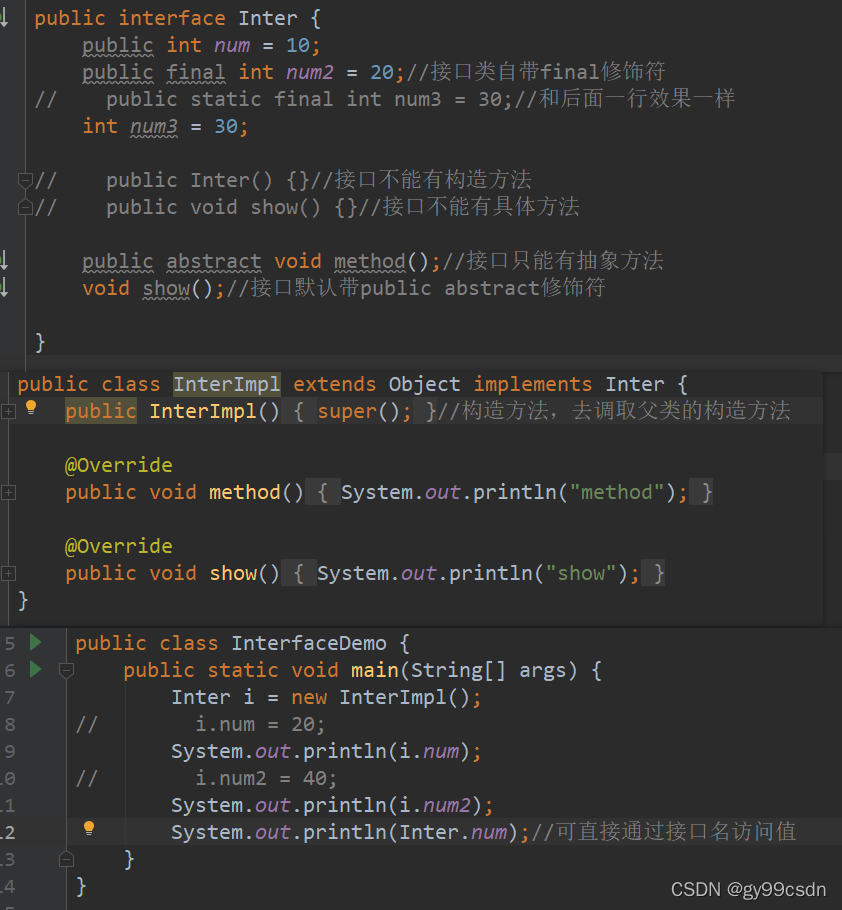Click 'i.num' inside println on line 9
Viewport: 842px width, 910px height.
(x=429, y=751)
